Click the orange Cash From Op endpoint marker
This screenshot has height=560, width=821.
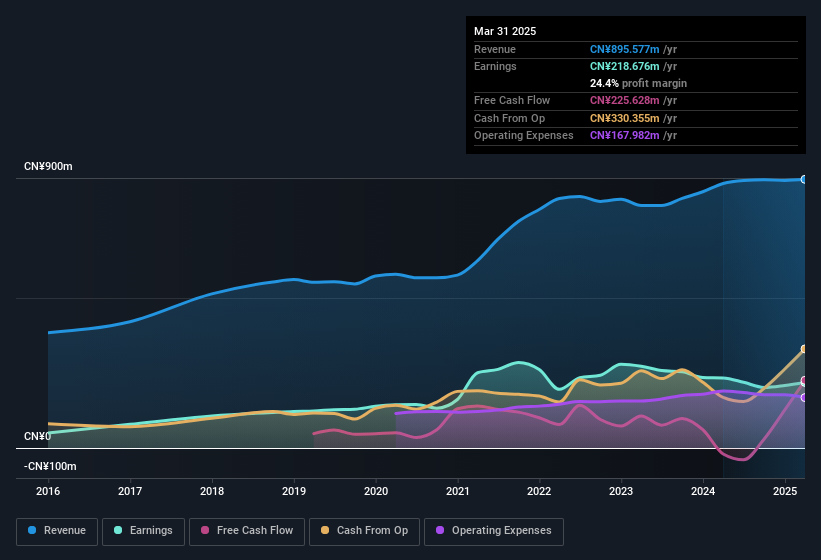point(804,349)
